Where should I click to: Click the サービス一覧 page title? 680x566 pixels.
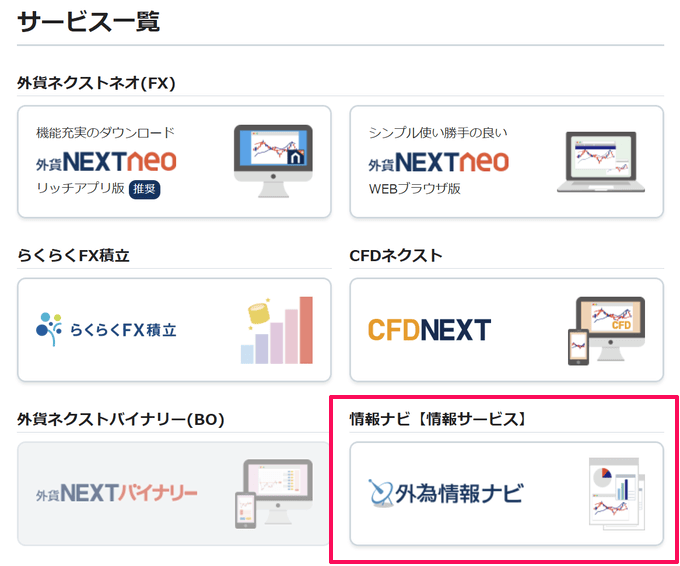pos(89,21)
